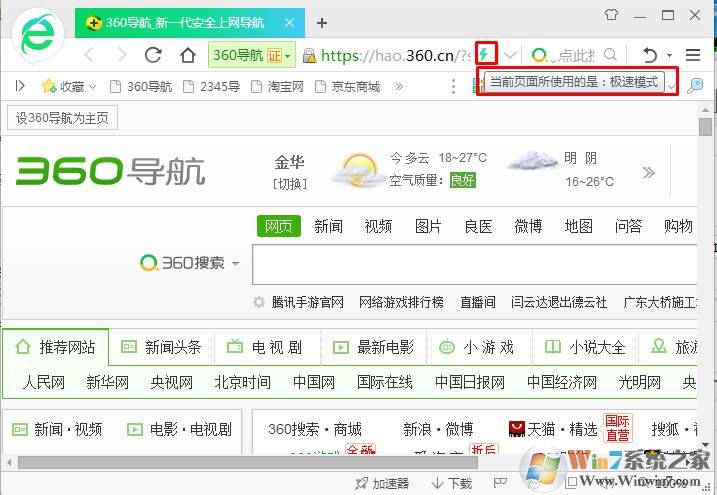This screenshot has width=717, height=495.
Task: Switch to 推荐网站 category tab
Action: pos(55,347)
